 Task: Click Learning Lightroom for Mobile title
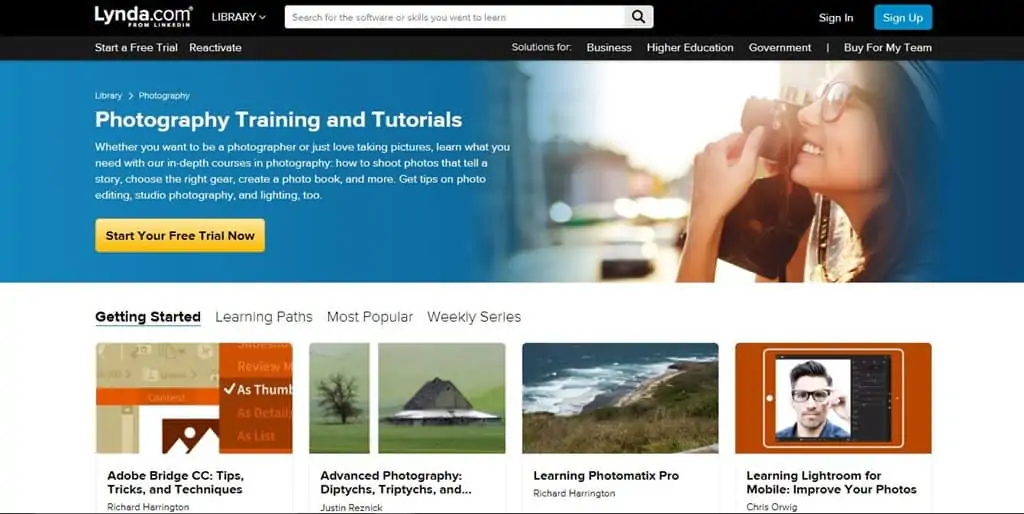[x=831, y=483]
